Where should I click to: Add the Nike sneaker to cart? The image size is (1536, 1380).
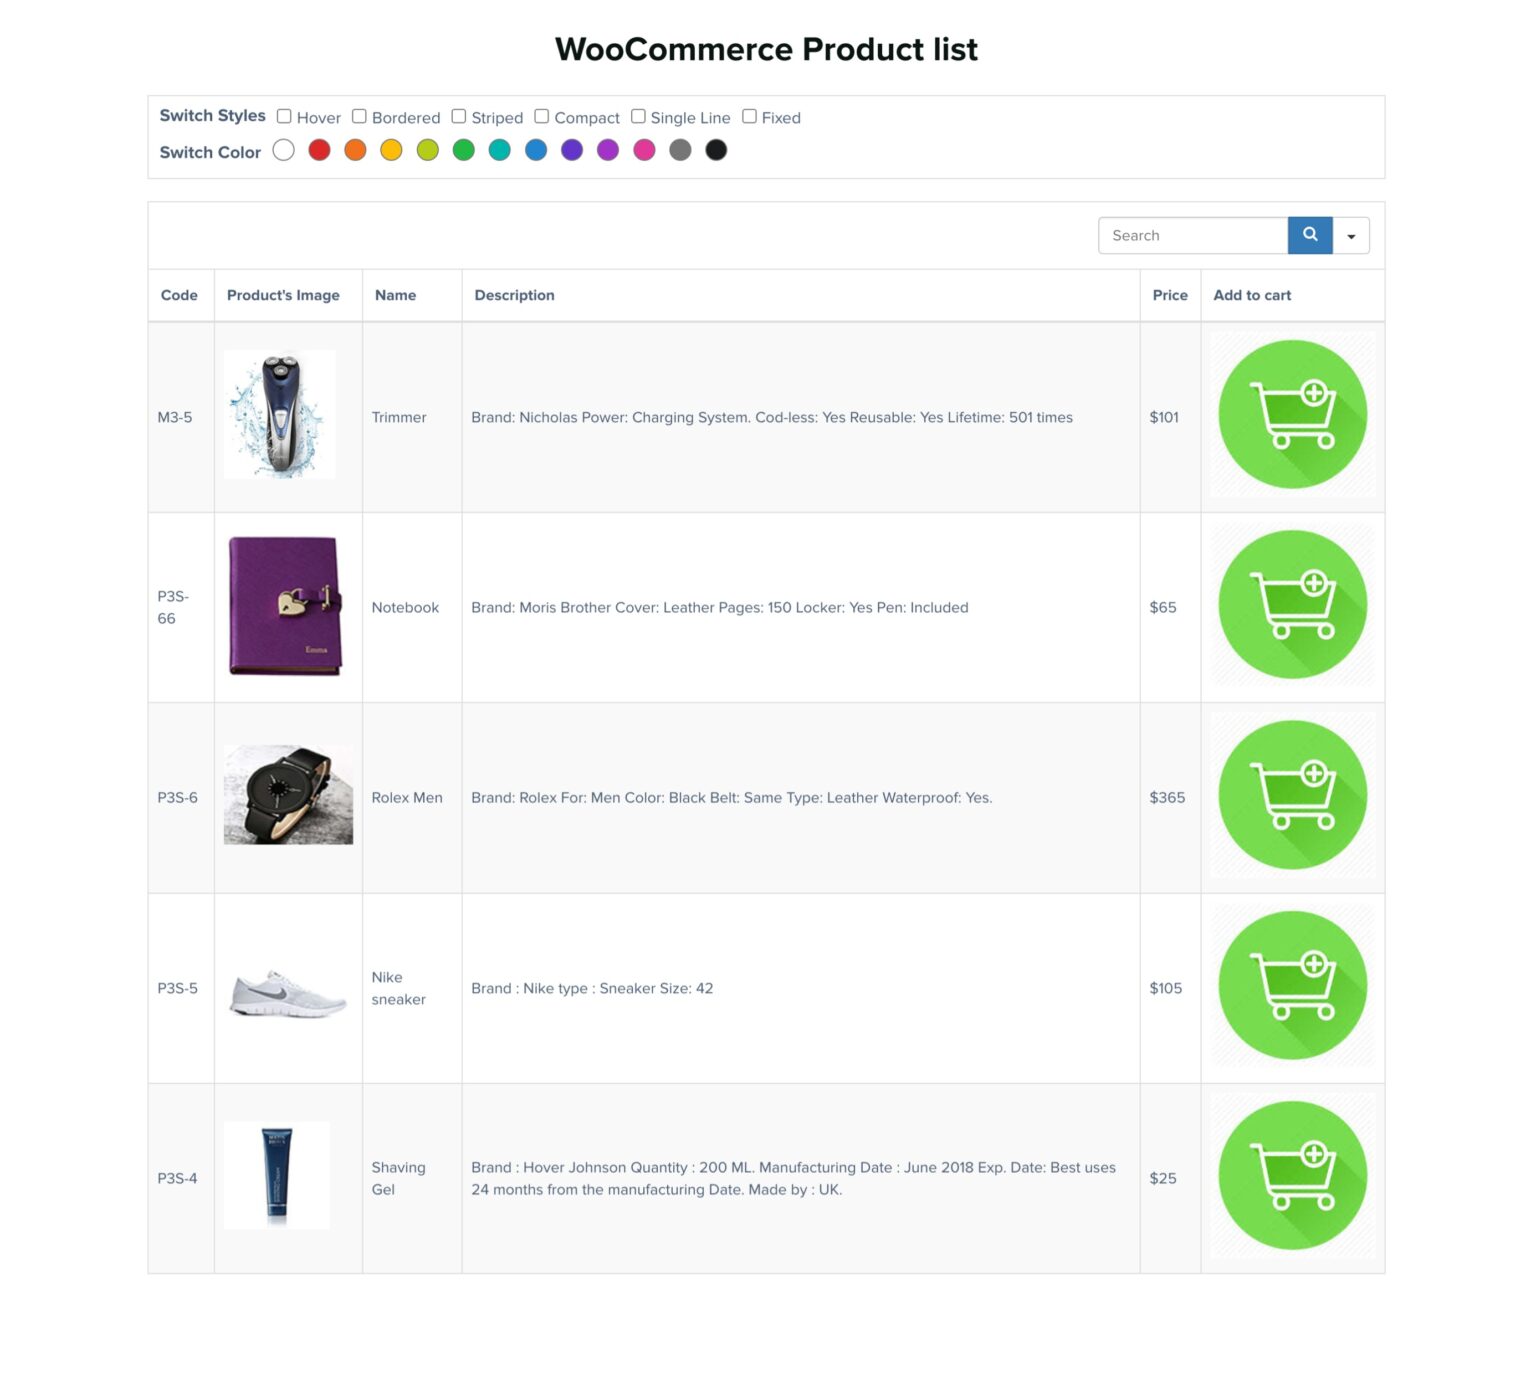pyautogui.click(x=1292, y=985)
